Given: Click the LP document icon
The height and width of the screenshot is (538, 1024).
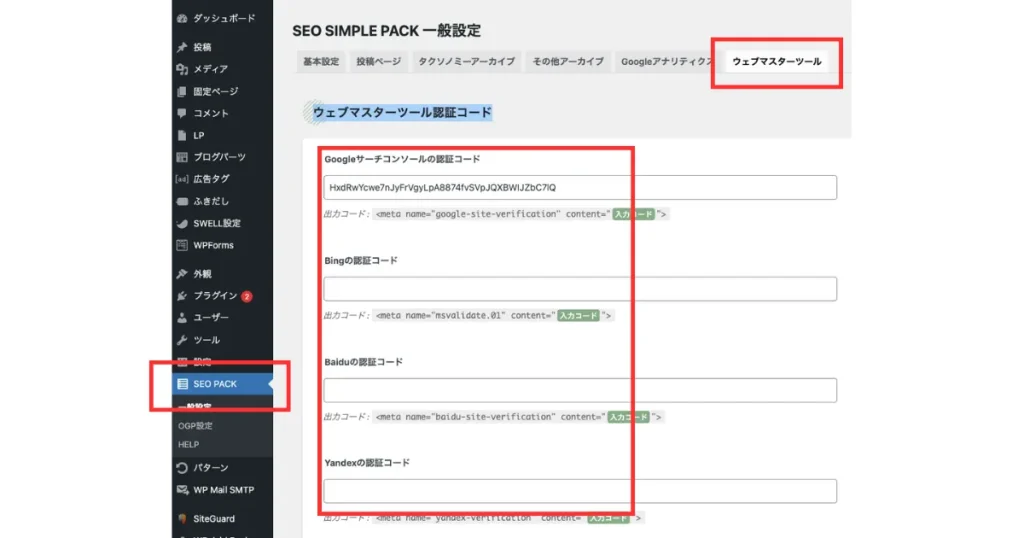Looking at the screenshot, I should [x=182, y=136].
